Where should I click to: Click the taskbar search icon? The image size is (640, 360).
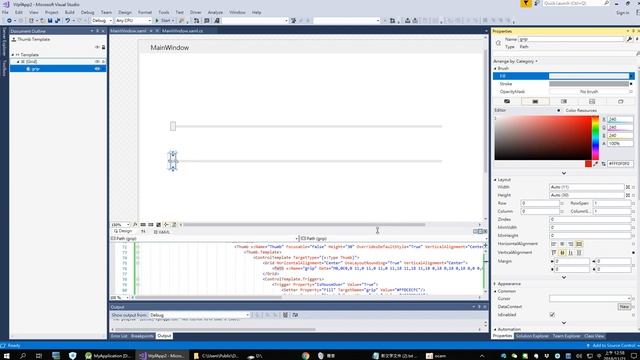tap(23, 356)
